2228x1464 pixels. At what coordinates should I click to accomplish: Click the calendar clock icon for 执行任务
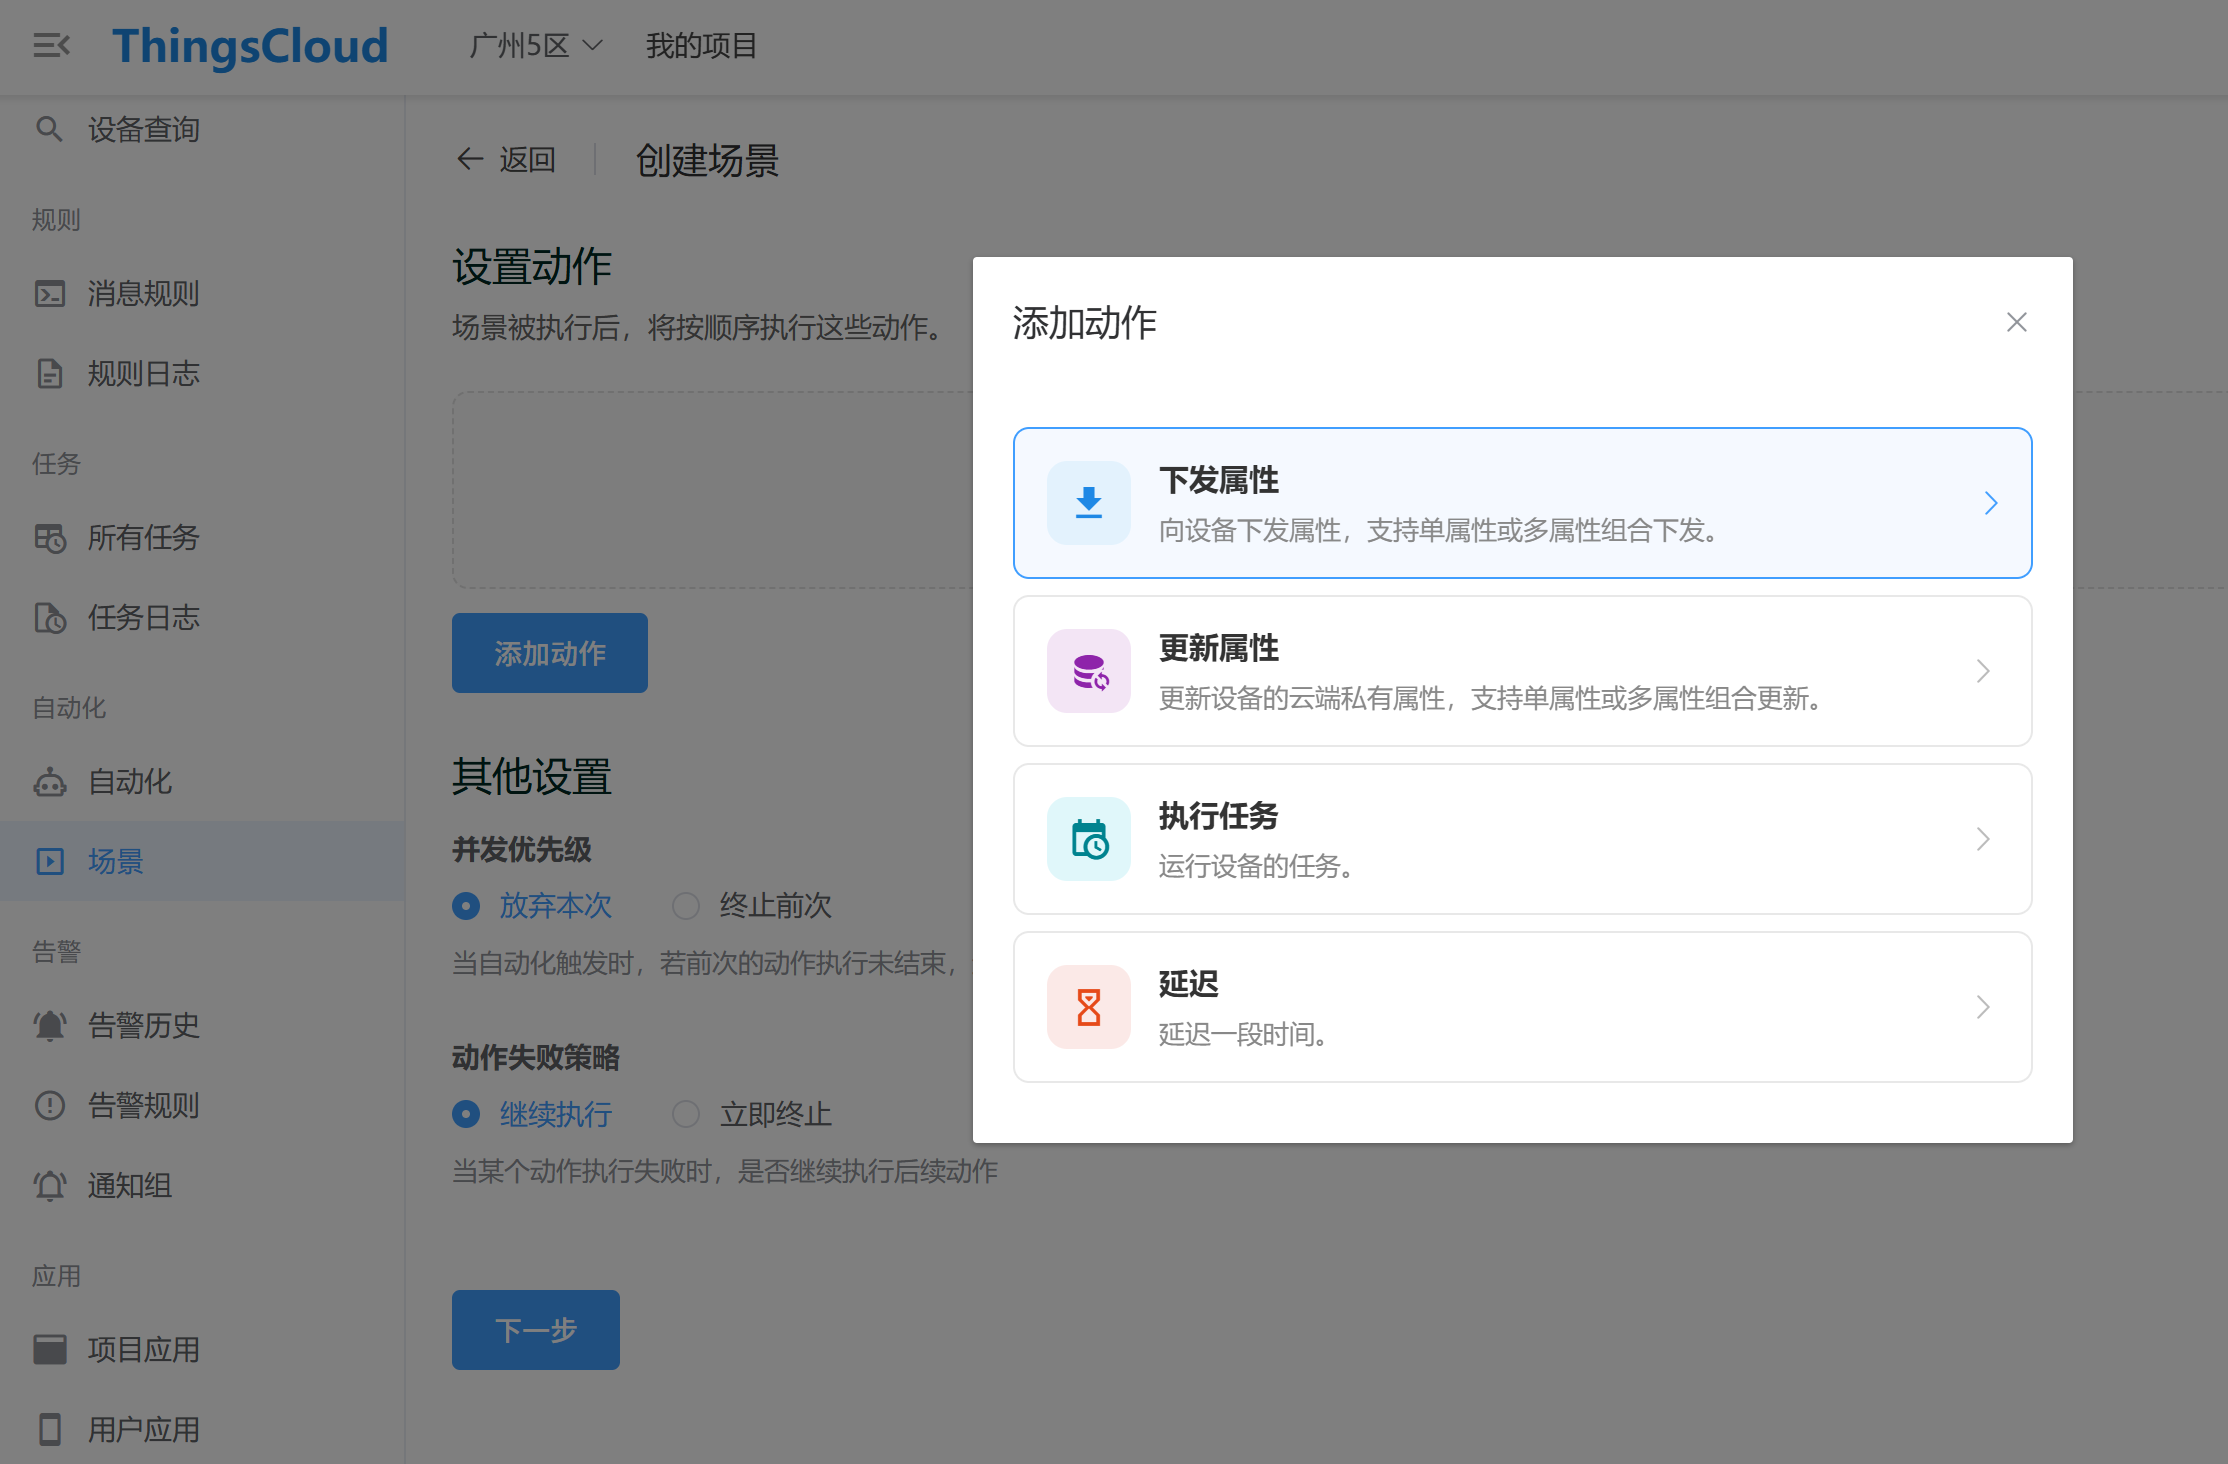1088,839
